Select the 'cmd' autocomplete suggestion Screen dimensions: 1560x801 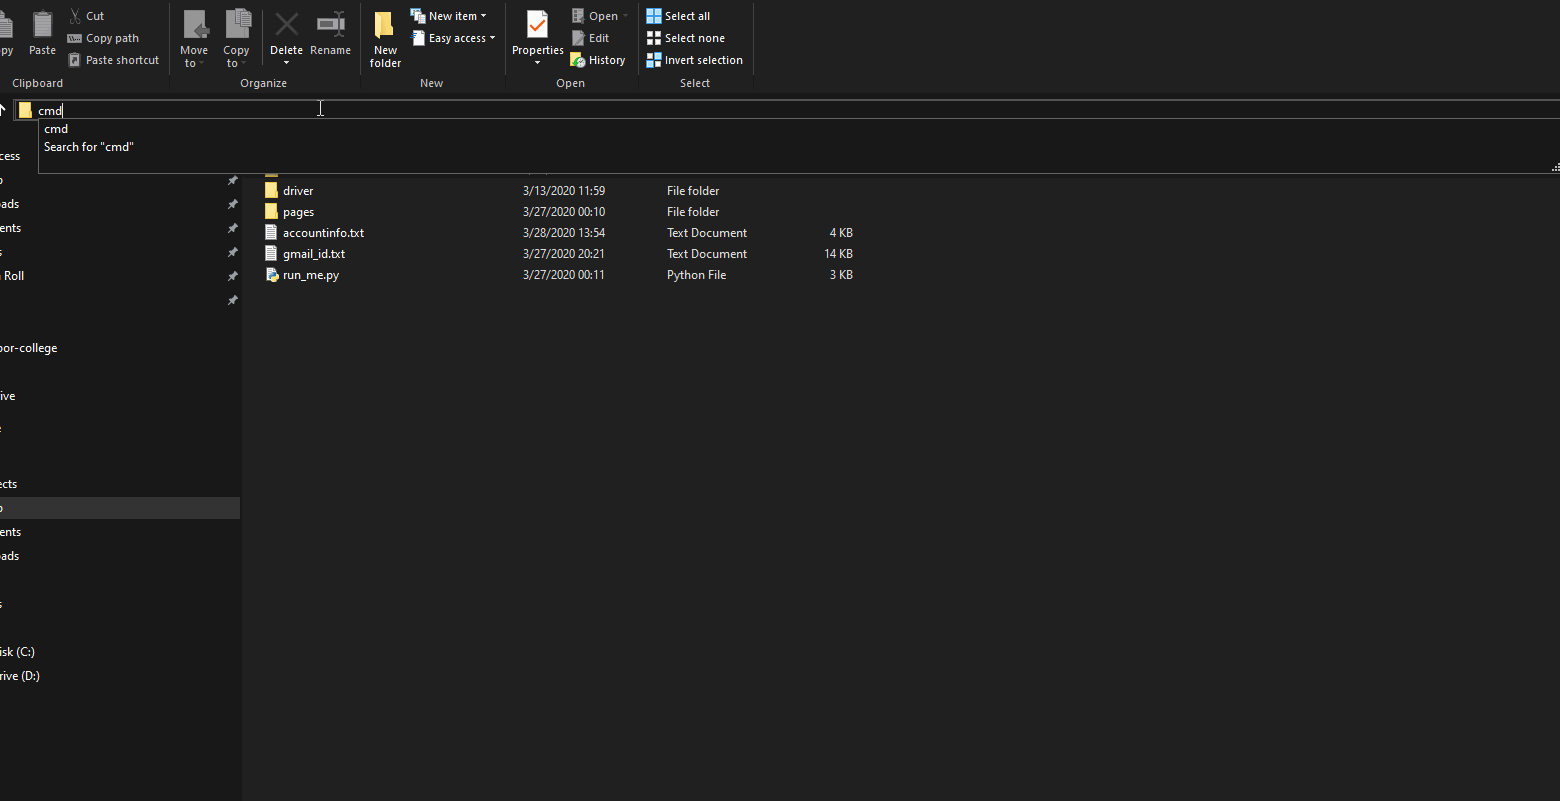tap(56, 129)
